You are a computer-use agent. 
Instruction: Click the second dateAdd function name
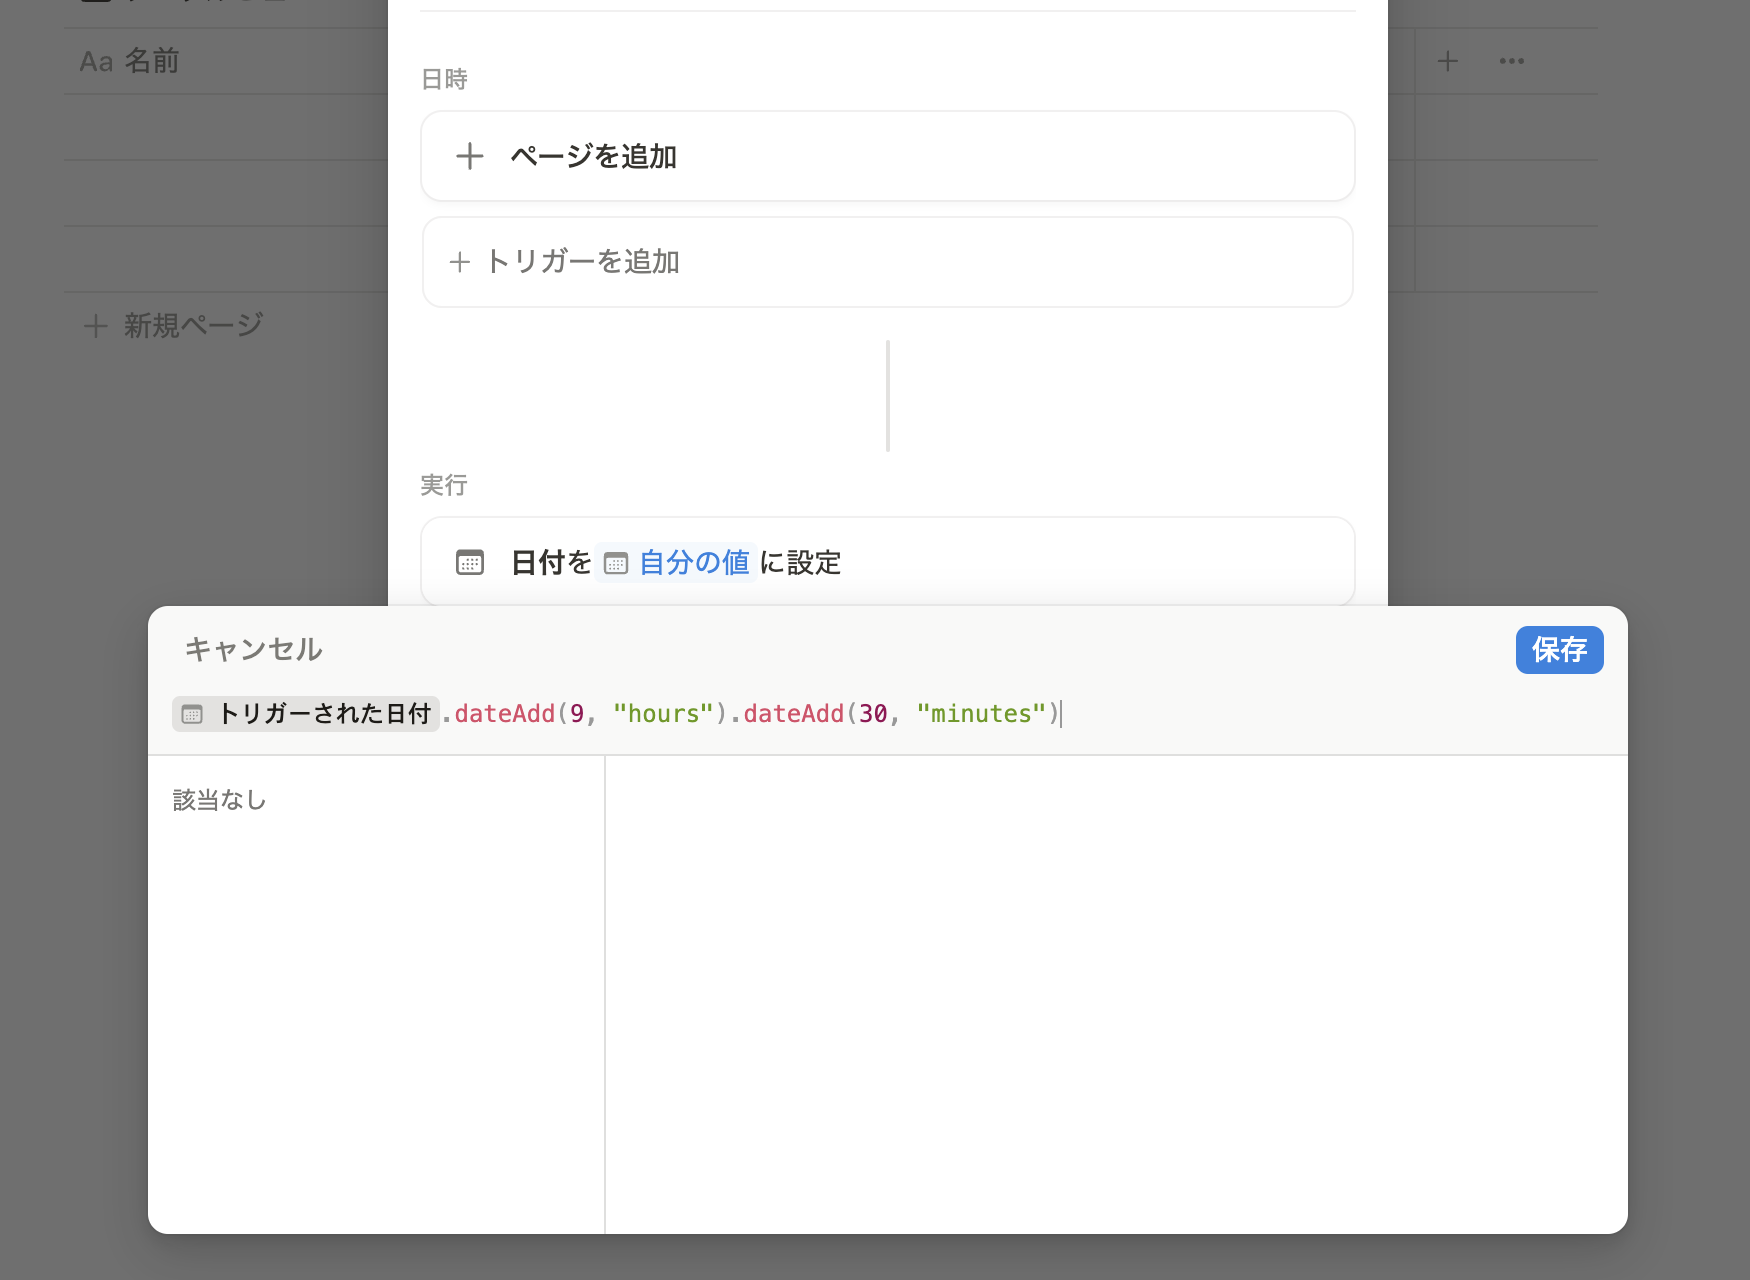pos(794,714)
